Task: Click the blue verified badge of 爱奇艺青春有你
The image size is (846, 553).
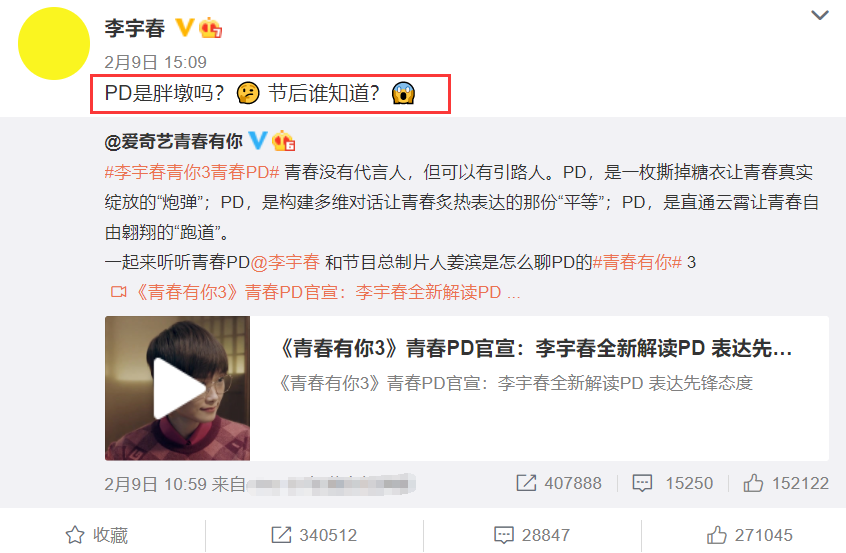Action: click(x=257, y=140)
